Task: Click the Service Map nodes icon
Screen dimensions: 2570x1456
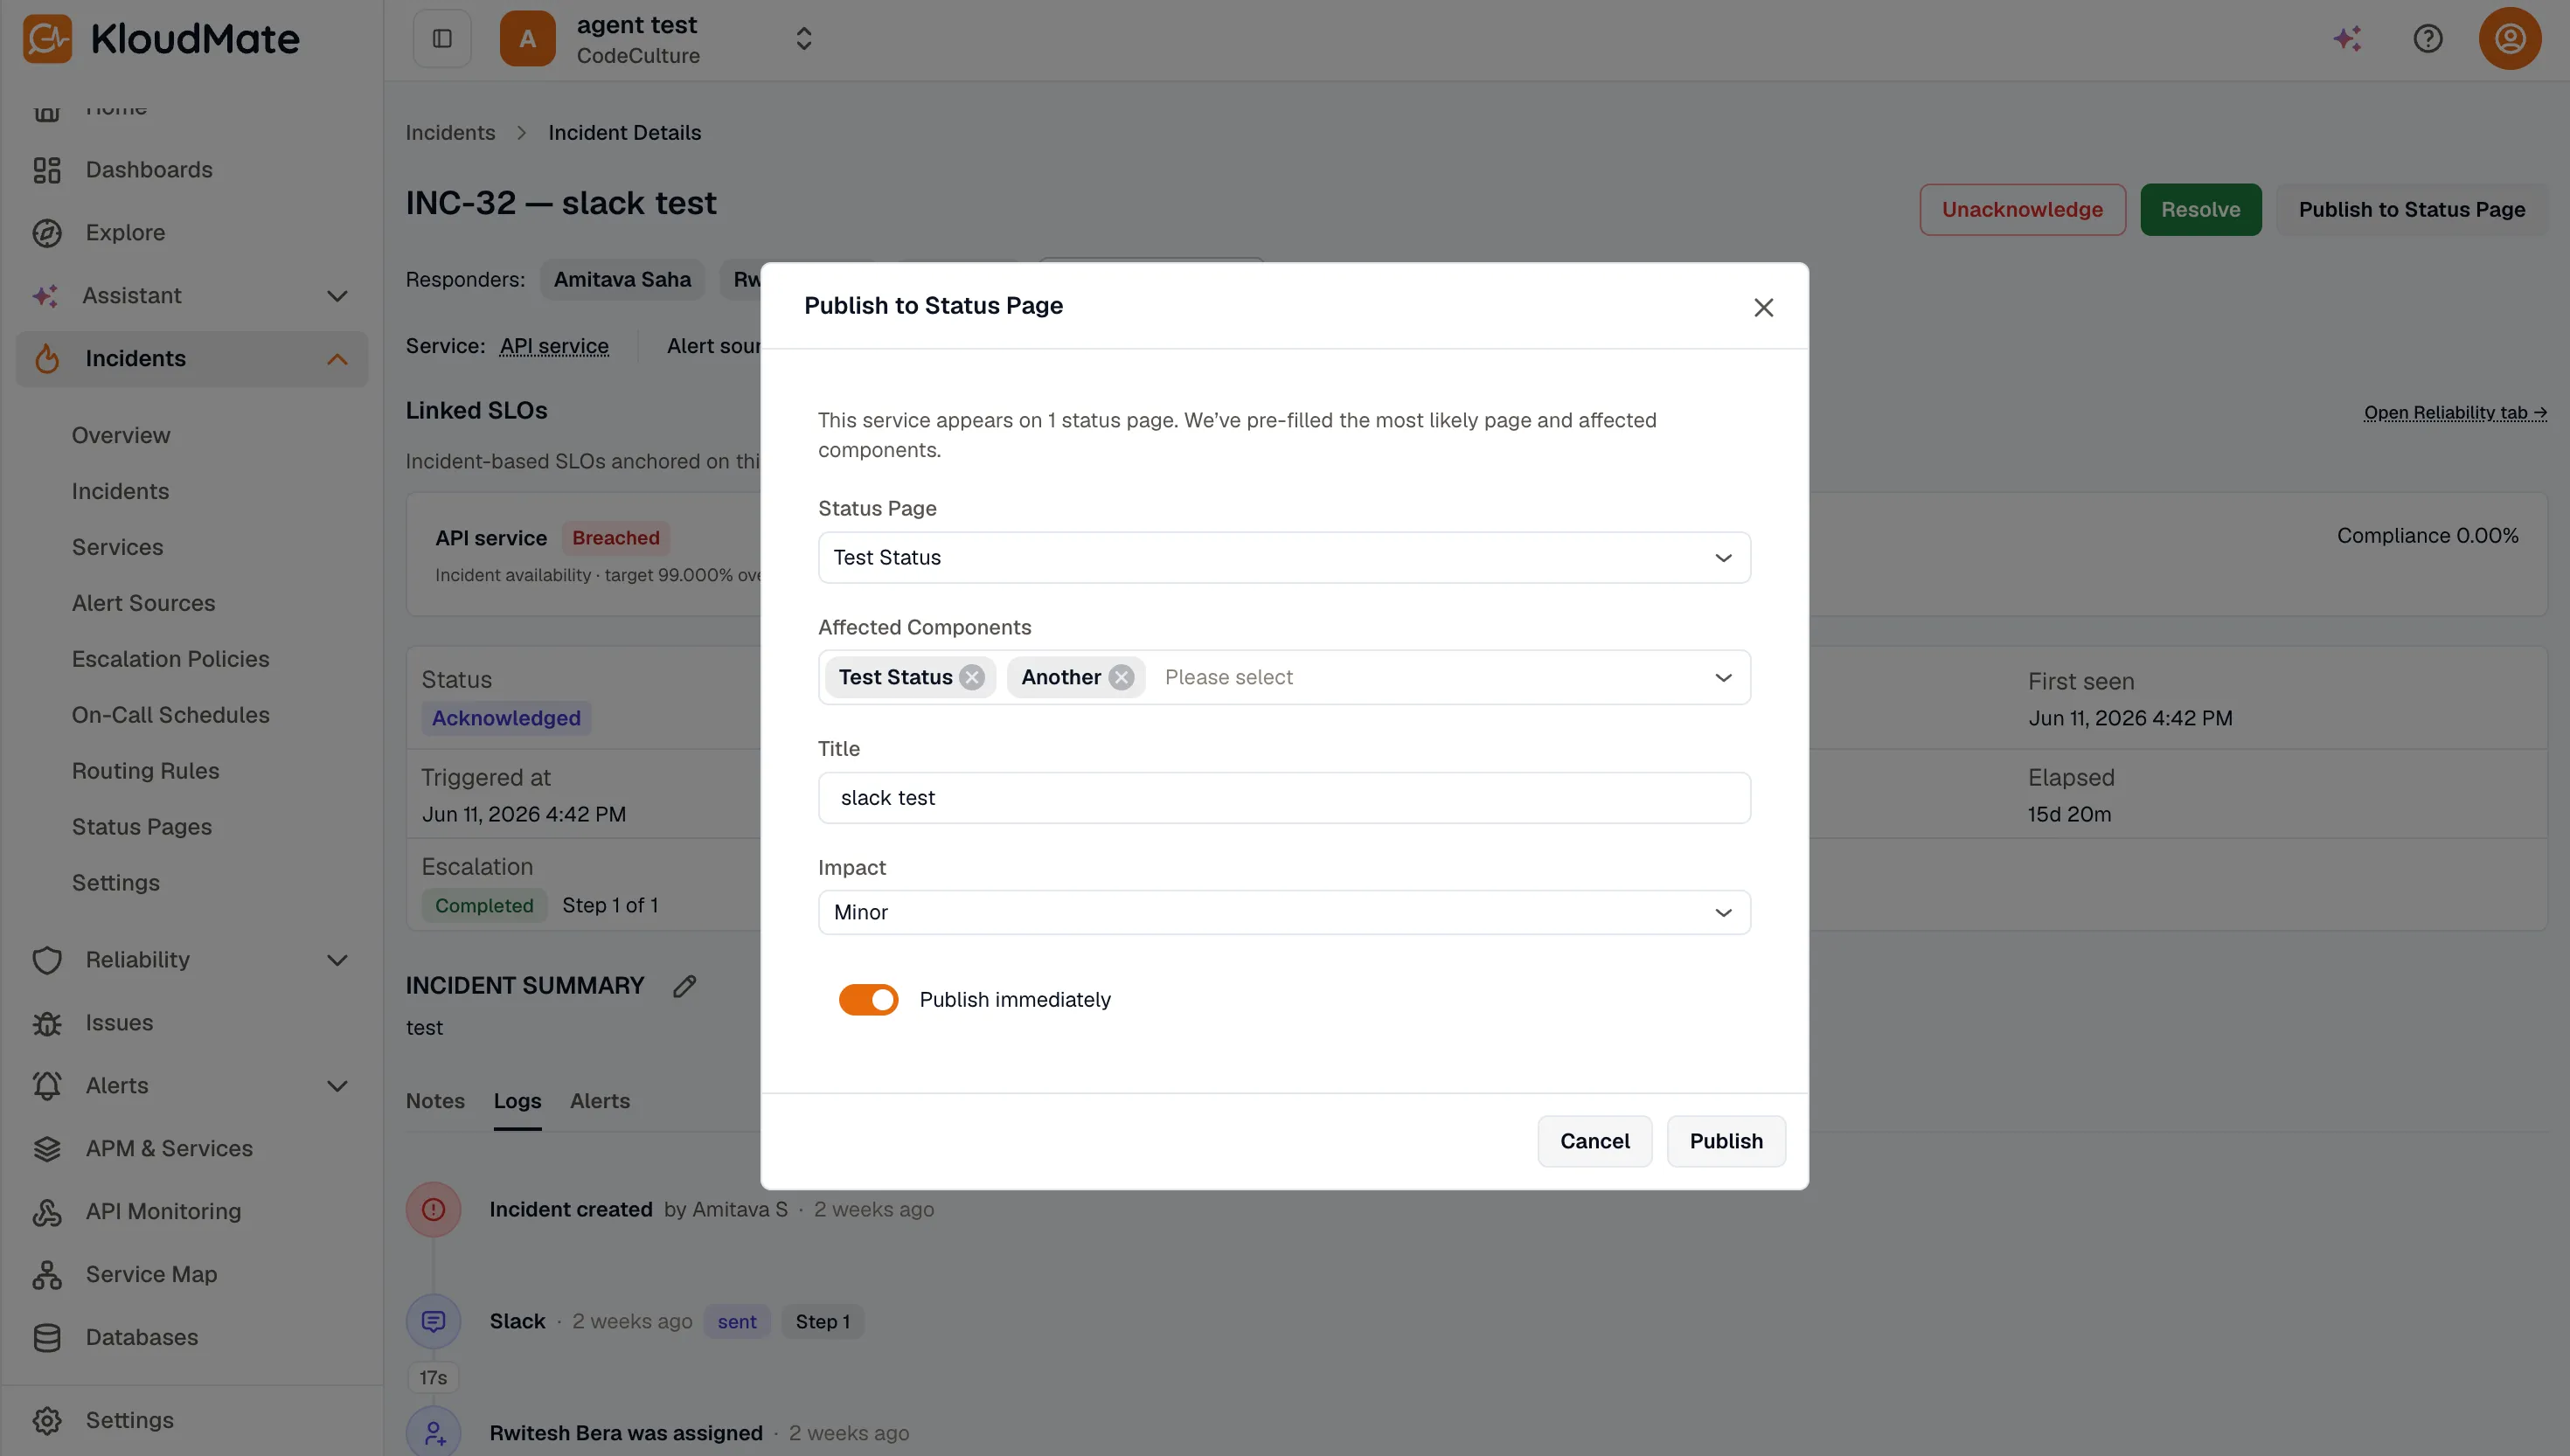Action: pos(47,1275)
